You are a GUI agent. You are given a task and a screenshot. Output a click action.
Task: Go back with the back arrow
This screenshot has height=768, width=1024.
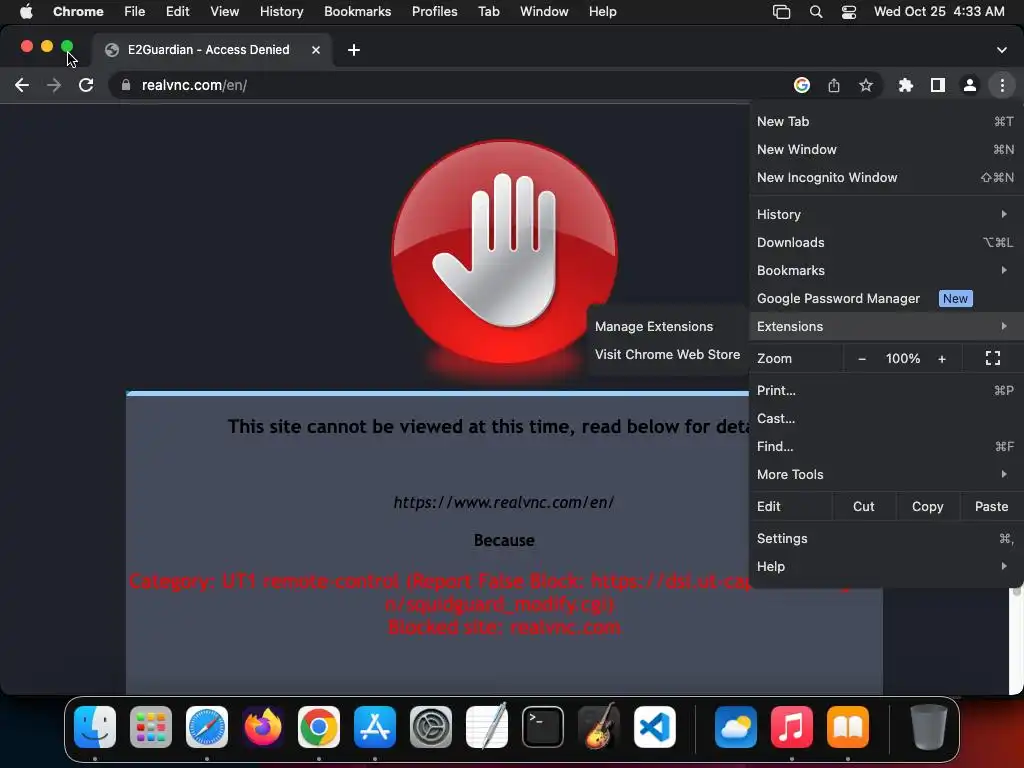[22, 85]
